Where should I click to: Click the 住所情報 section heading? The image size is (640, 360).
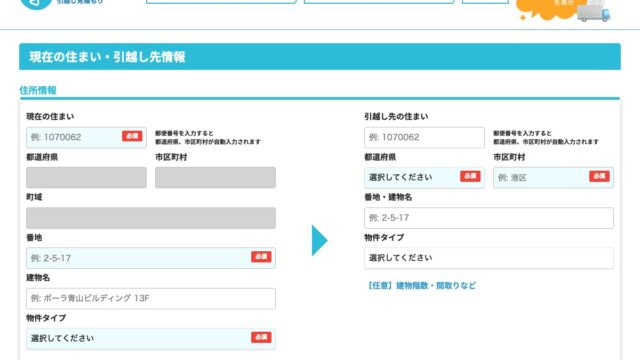(x=38, y=90)
